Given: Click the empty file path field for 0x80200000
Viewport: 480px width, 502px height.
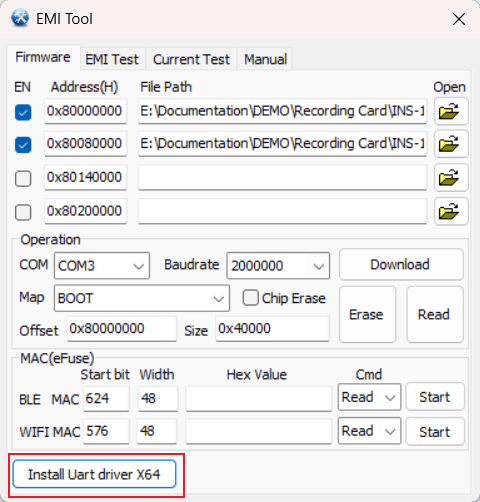Looking at the screenshot, I should click(x=283, y=211).
